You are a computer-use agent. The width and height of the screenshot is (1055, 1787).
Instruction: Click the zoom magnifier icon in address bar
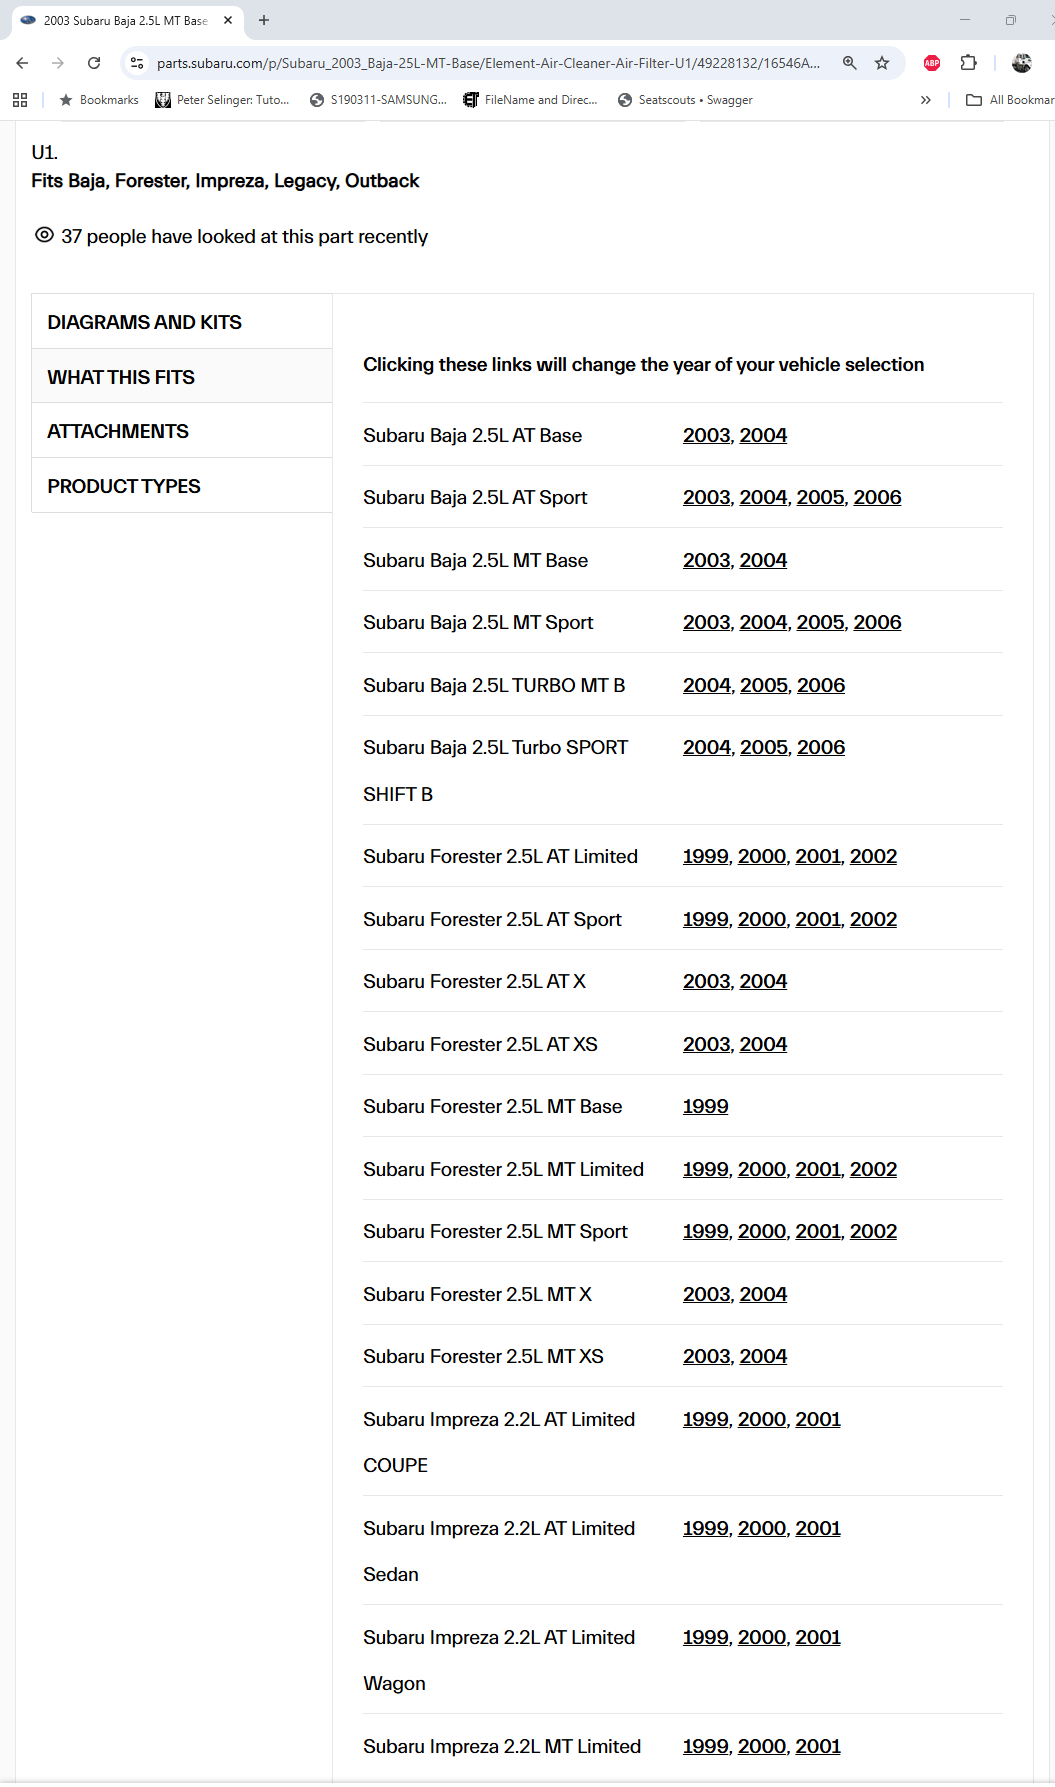point(849,63)
